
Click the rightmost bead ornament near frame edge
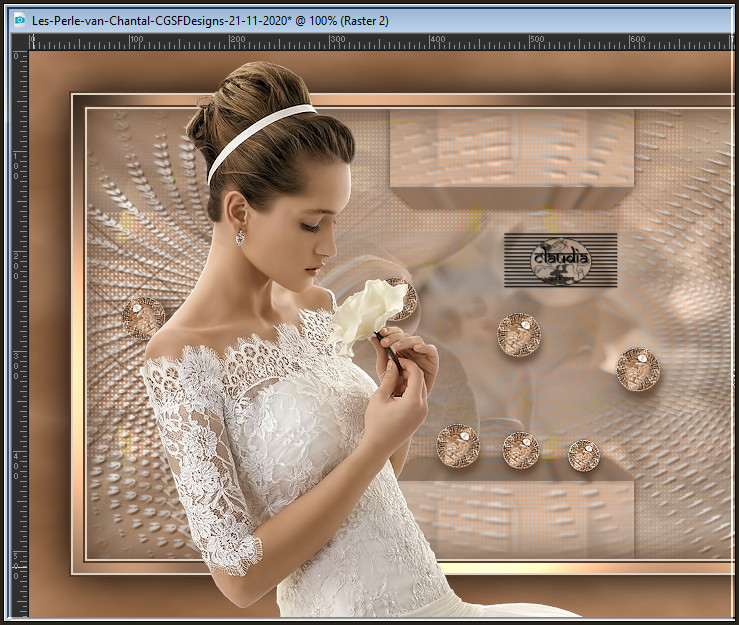[637, 369]
